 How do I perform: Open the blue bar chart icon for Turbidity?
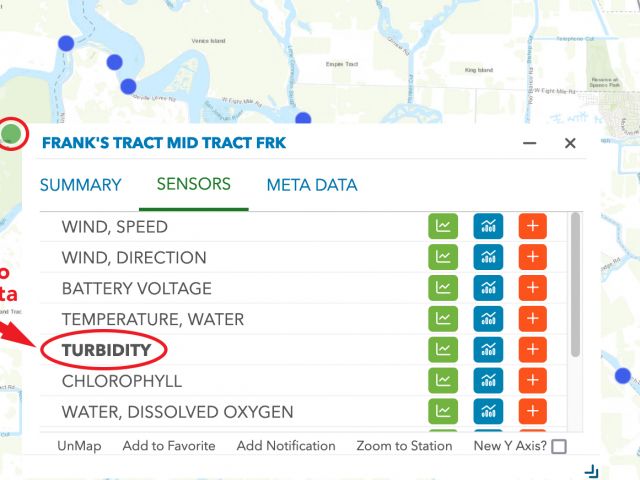488,349
